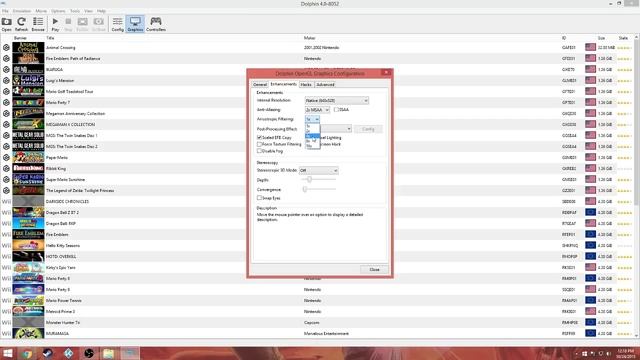The width and height of the screenshot is (640, 360).
Task: Open the Options menu
Action: click(x=58, y=11)
